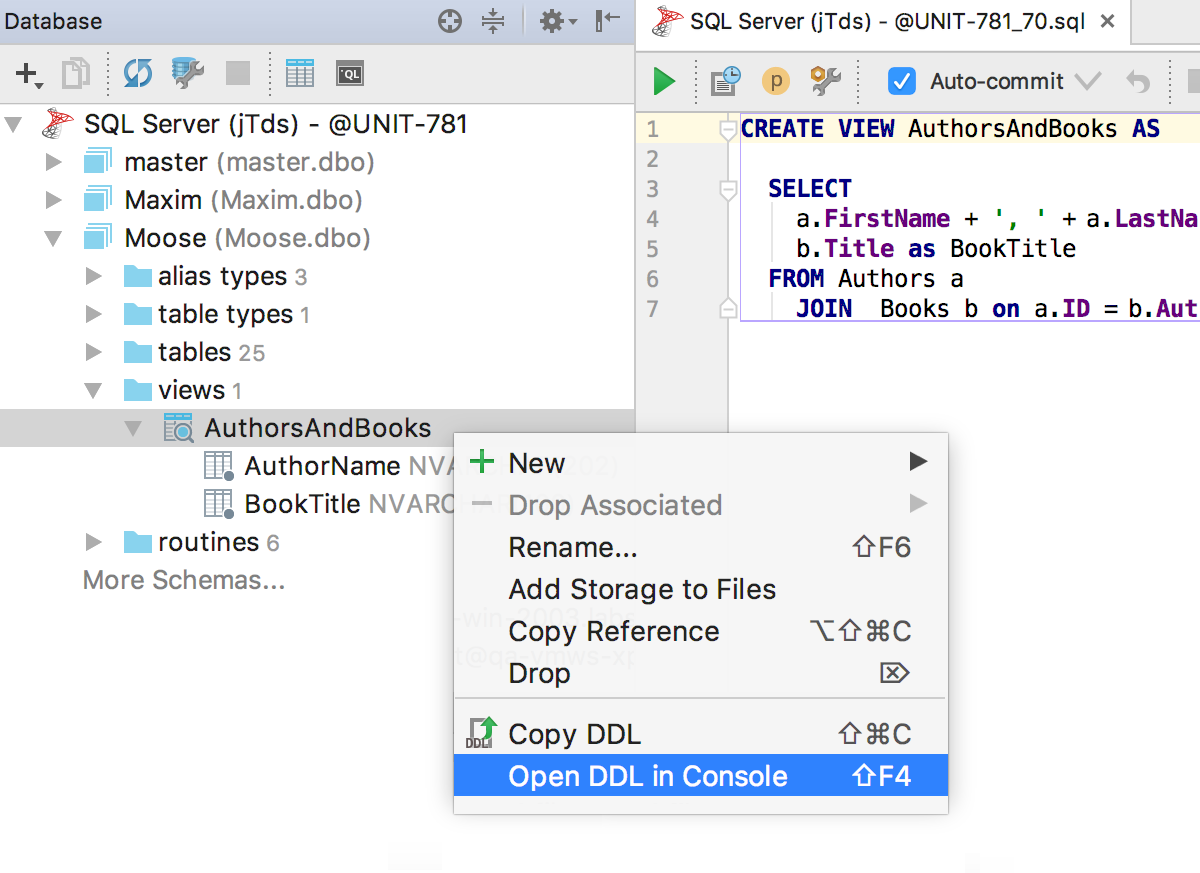Click the Duplicate data source icon
Viewport: 1200px width, 873px height.
(76, 73)
